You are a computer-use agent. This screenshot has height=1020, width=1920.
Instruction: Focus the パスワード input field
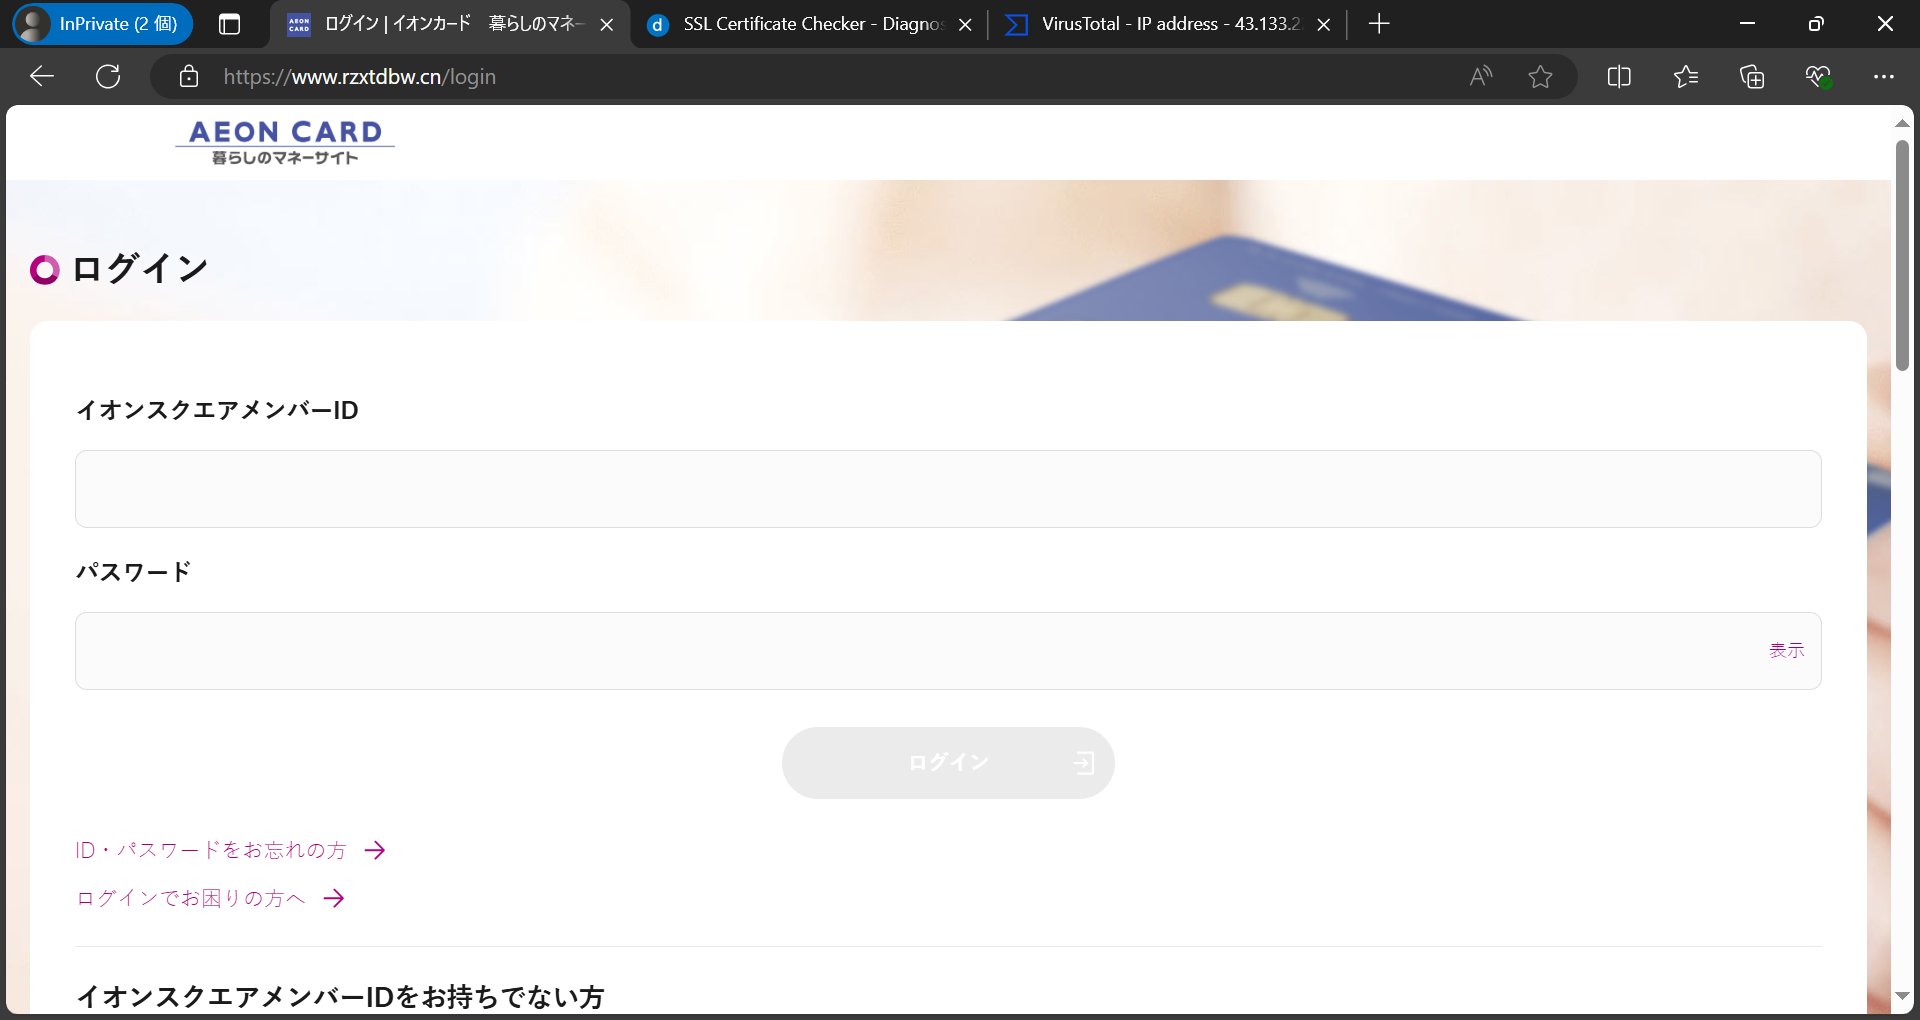pyautogui.click(x=948, y=651)
